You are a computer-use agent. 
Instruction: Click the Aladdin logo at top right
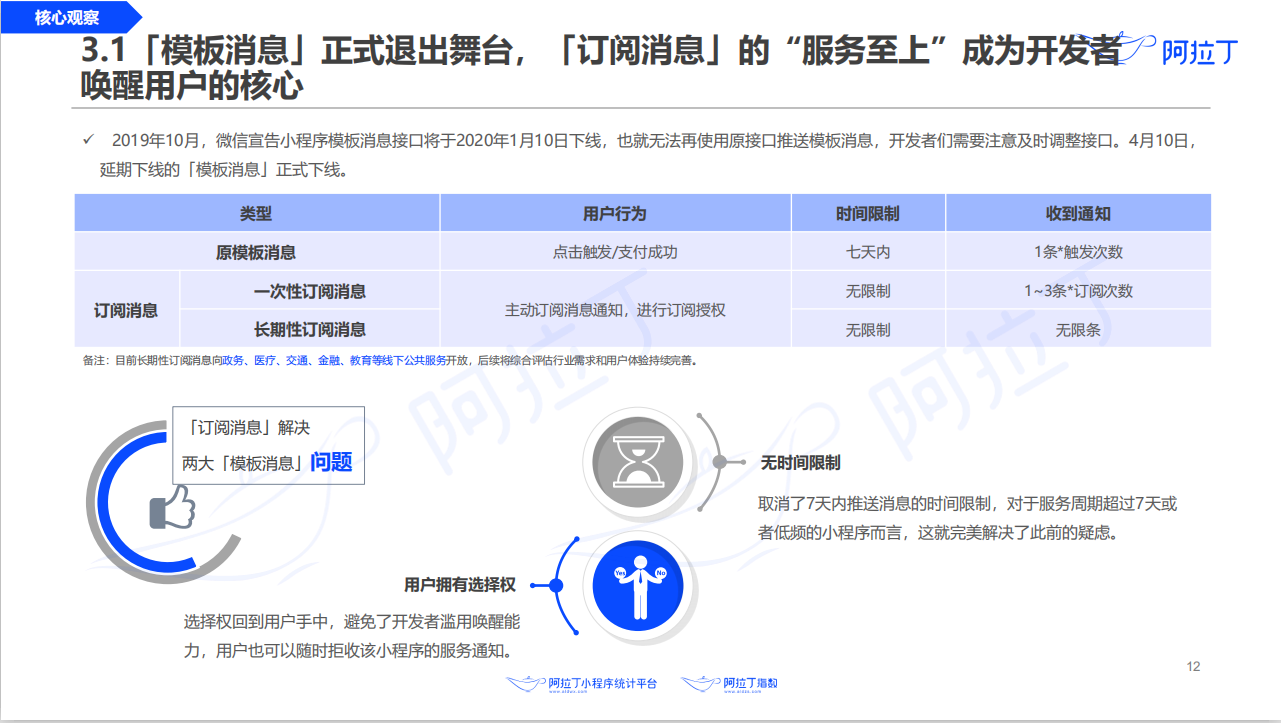point(1182,50)
